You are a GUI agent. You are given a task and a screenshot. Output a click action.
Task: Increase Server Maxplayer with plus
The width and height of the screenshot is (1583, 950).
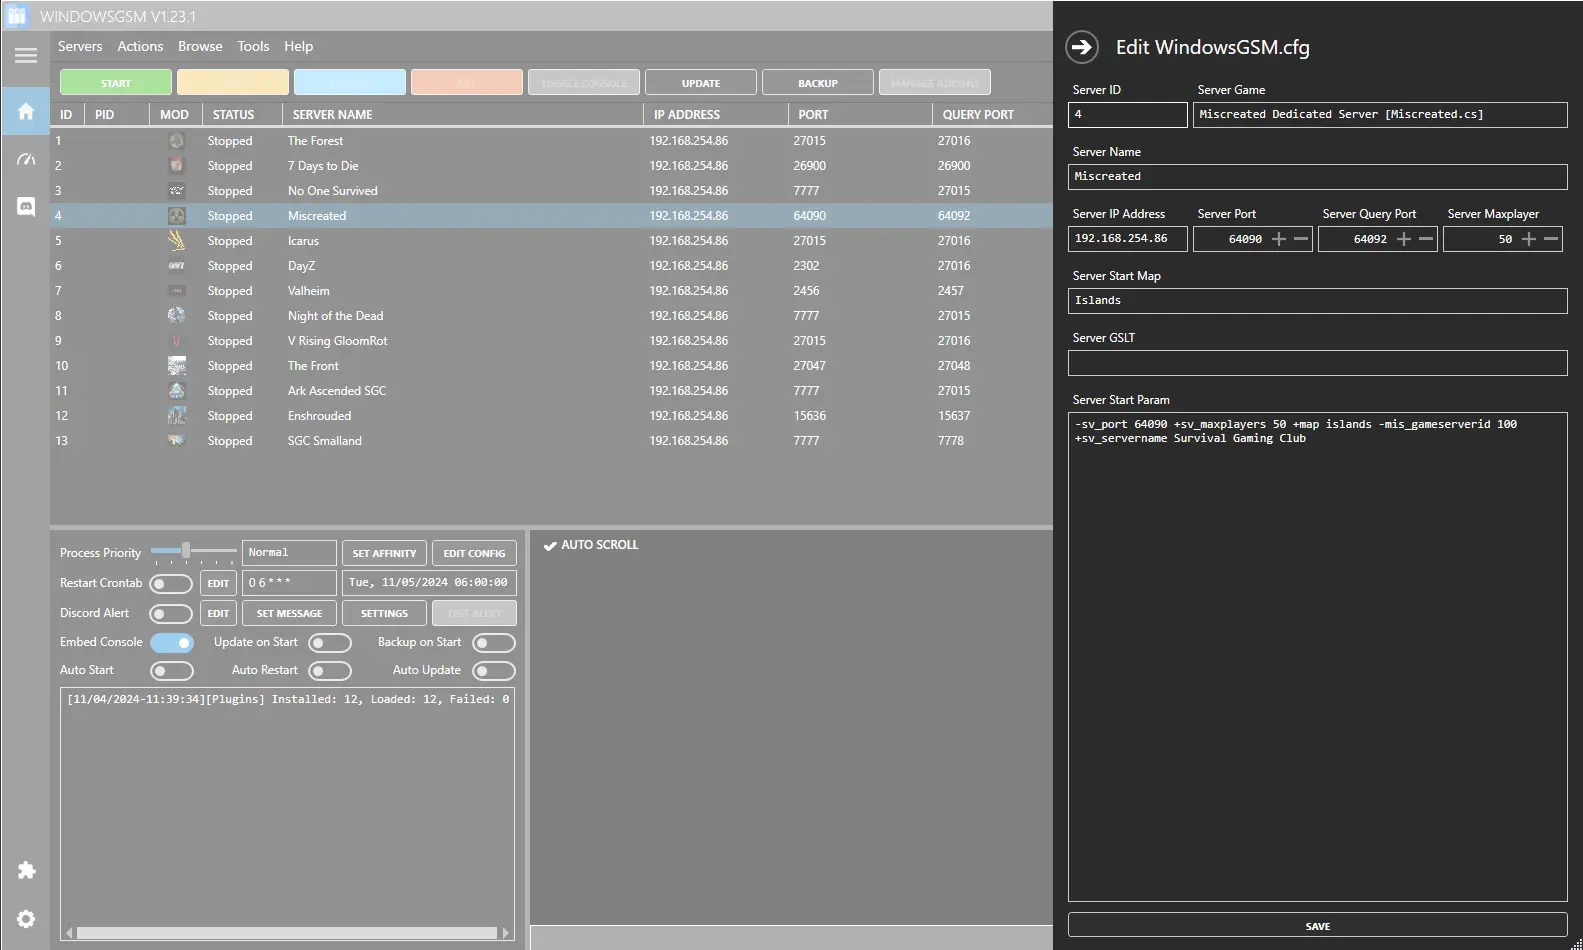(x=1529, y=239)
